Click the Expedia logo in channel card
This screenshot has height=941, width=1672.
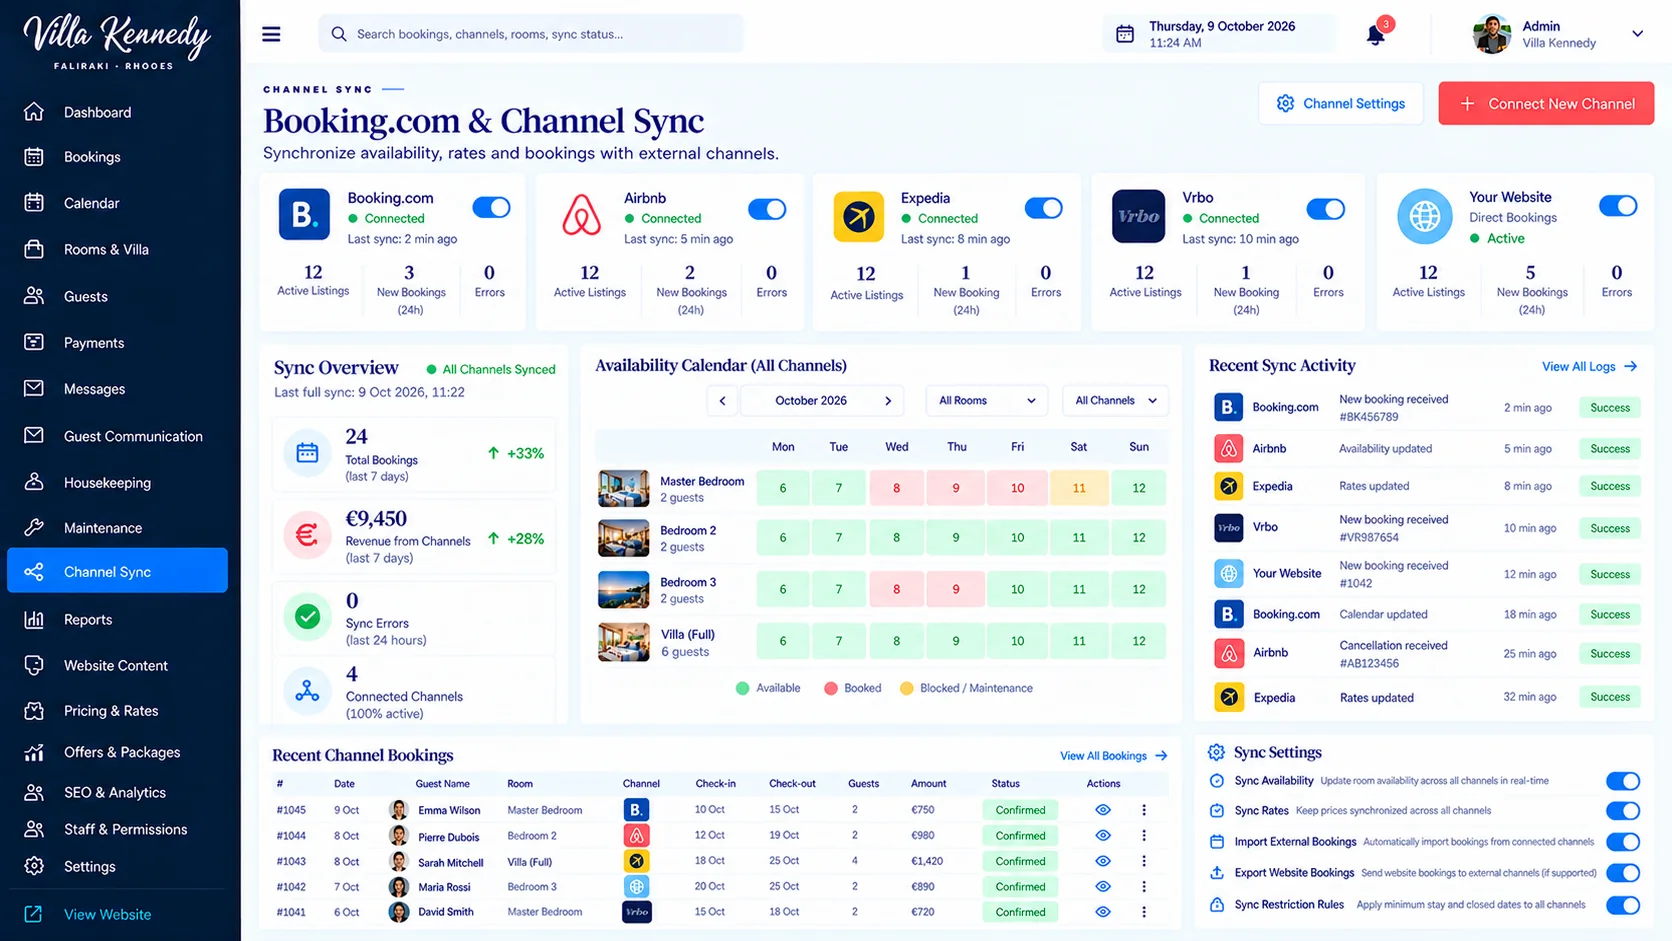(x=858, y=216)
